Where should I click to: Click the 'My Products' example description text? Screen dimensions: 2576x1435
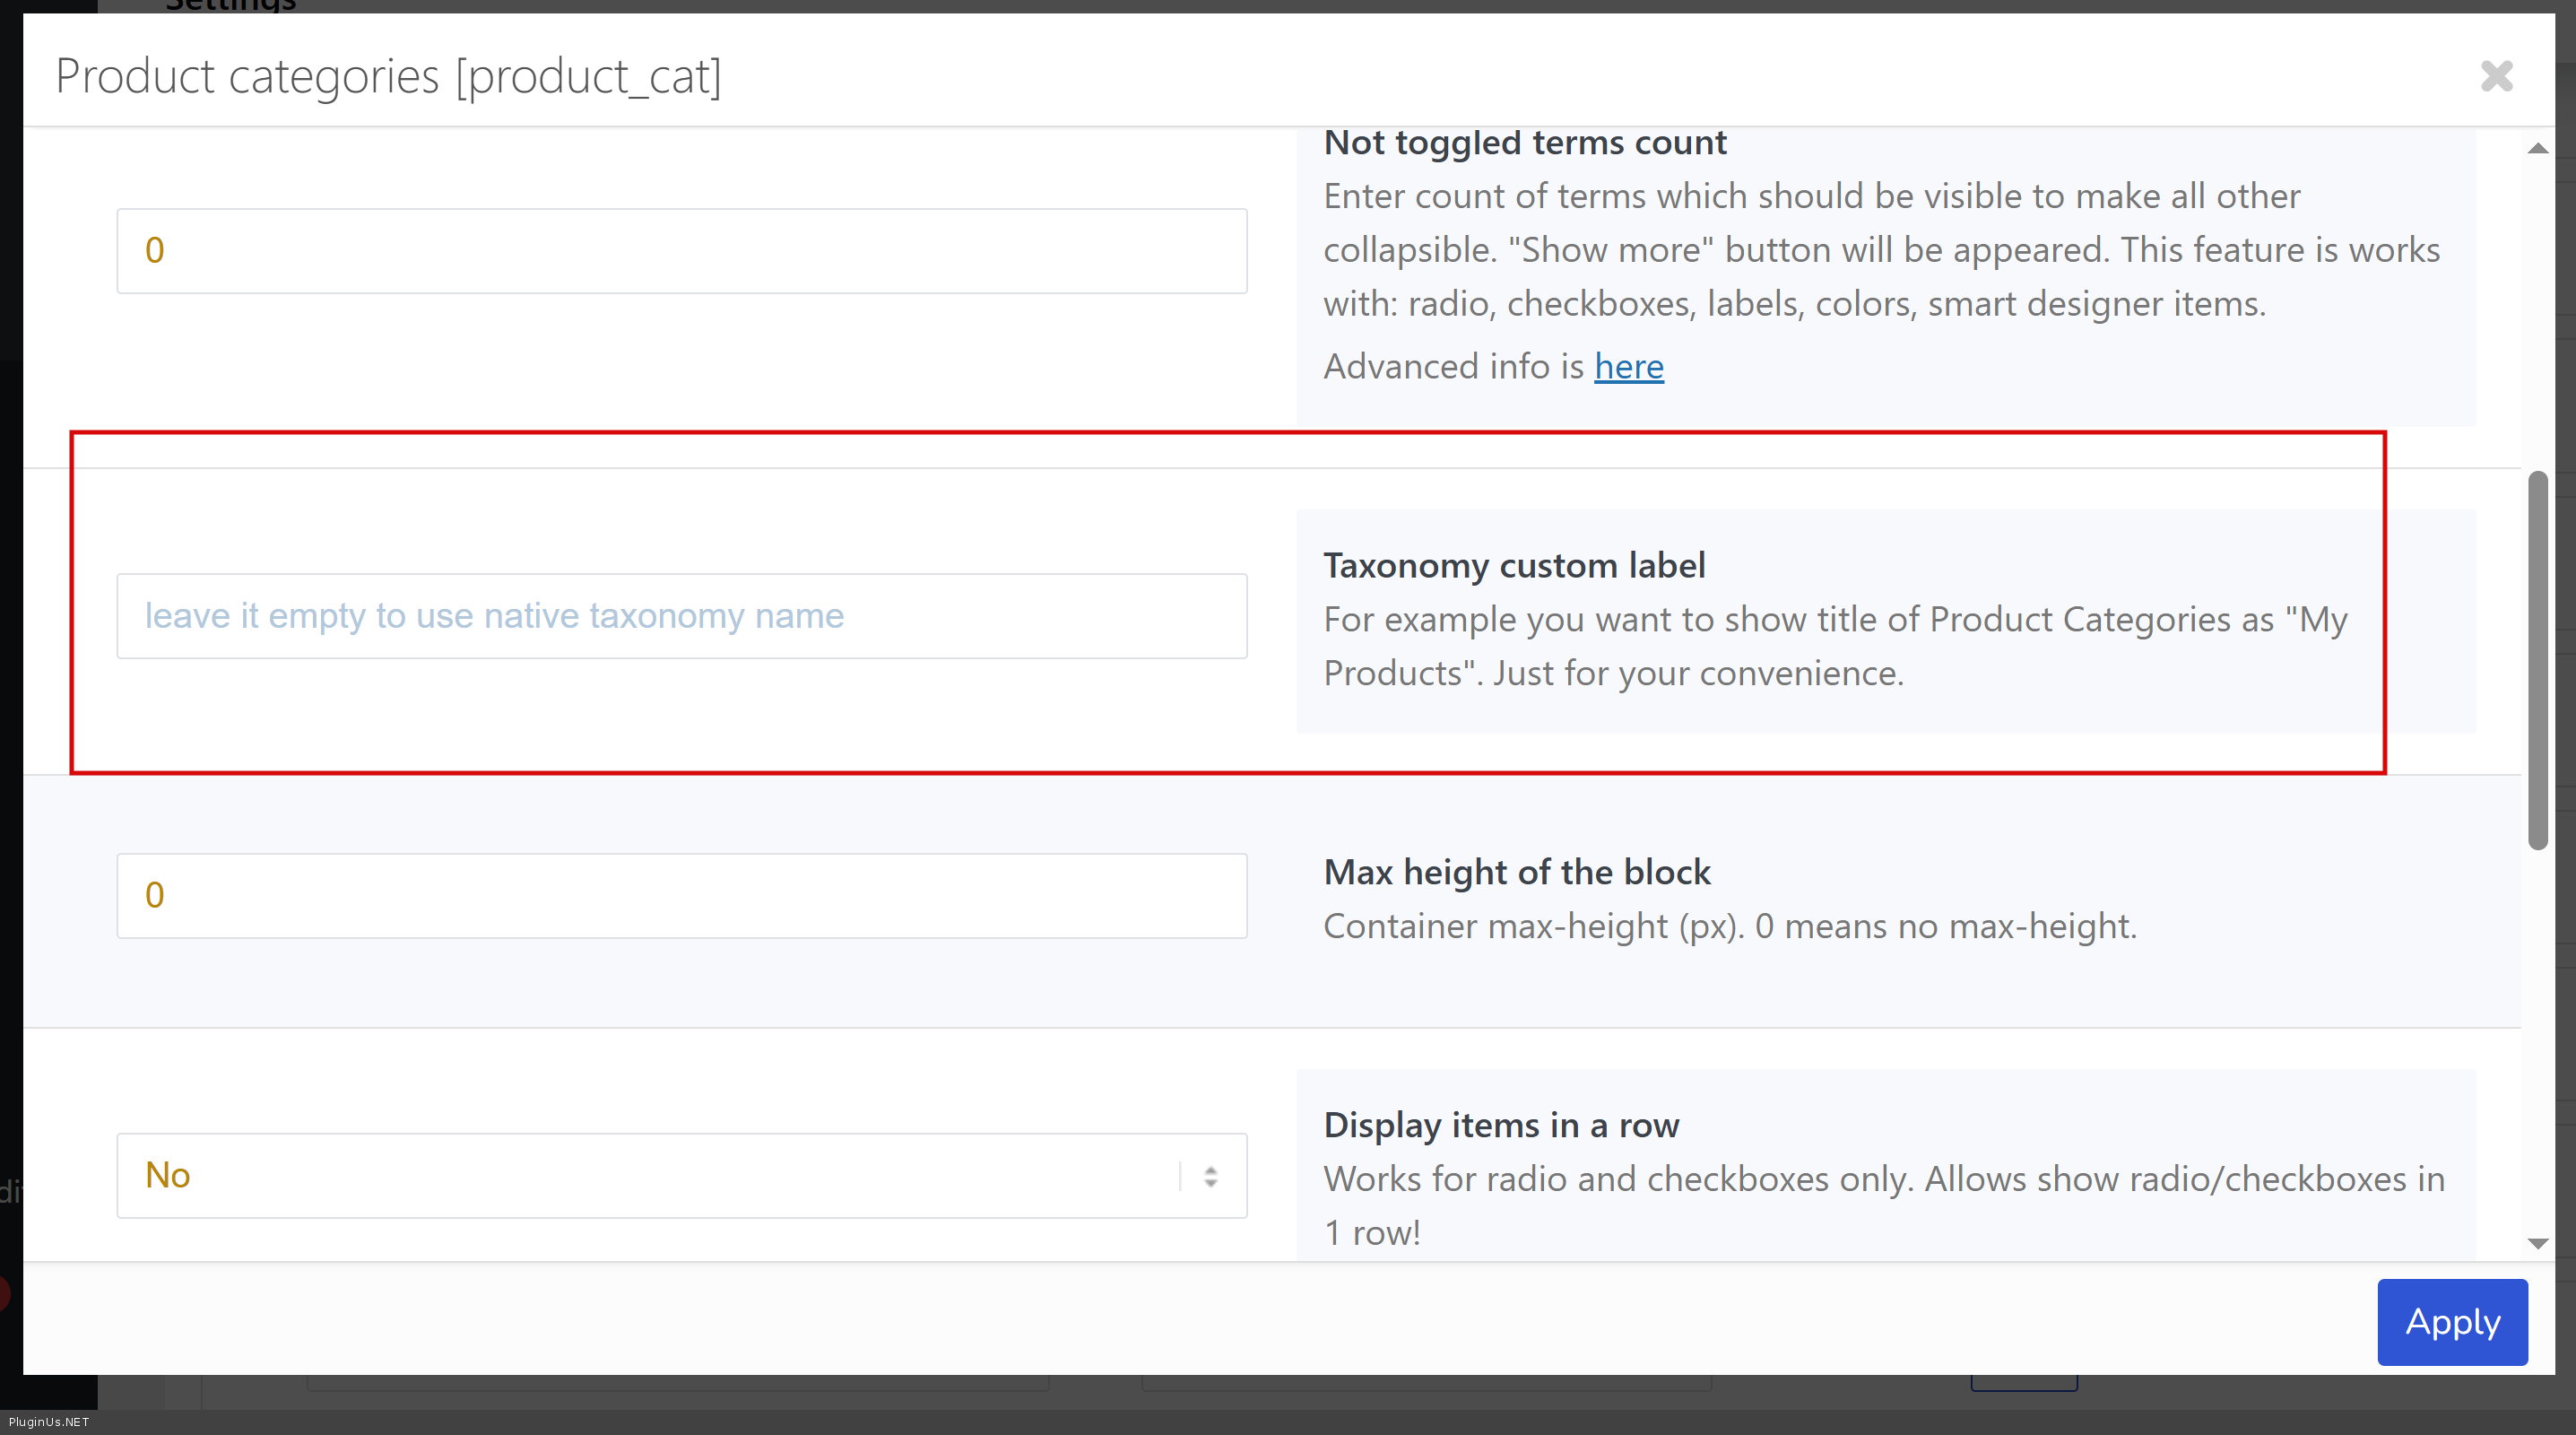click(x=1834, y=646)
